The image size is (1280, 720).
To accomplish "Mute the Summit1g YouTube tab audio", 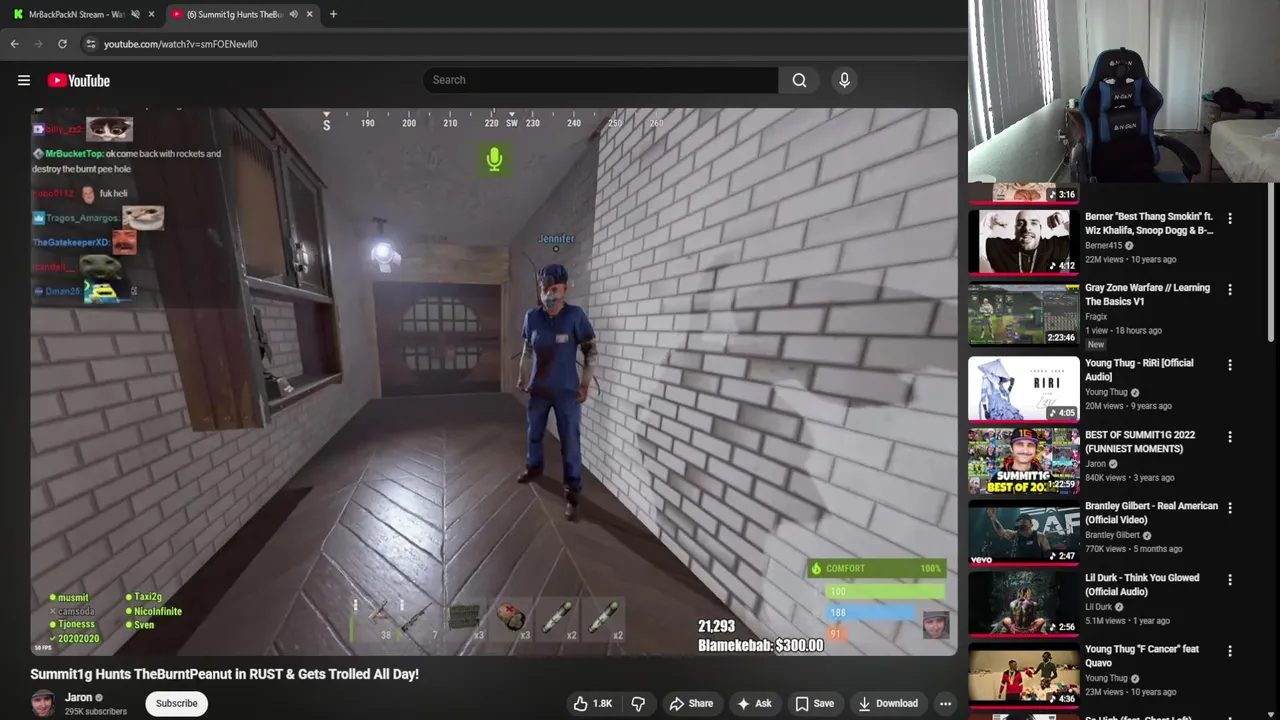I will [293, 14].
